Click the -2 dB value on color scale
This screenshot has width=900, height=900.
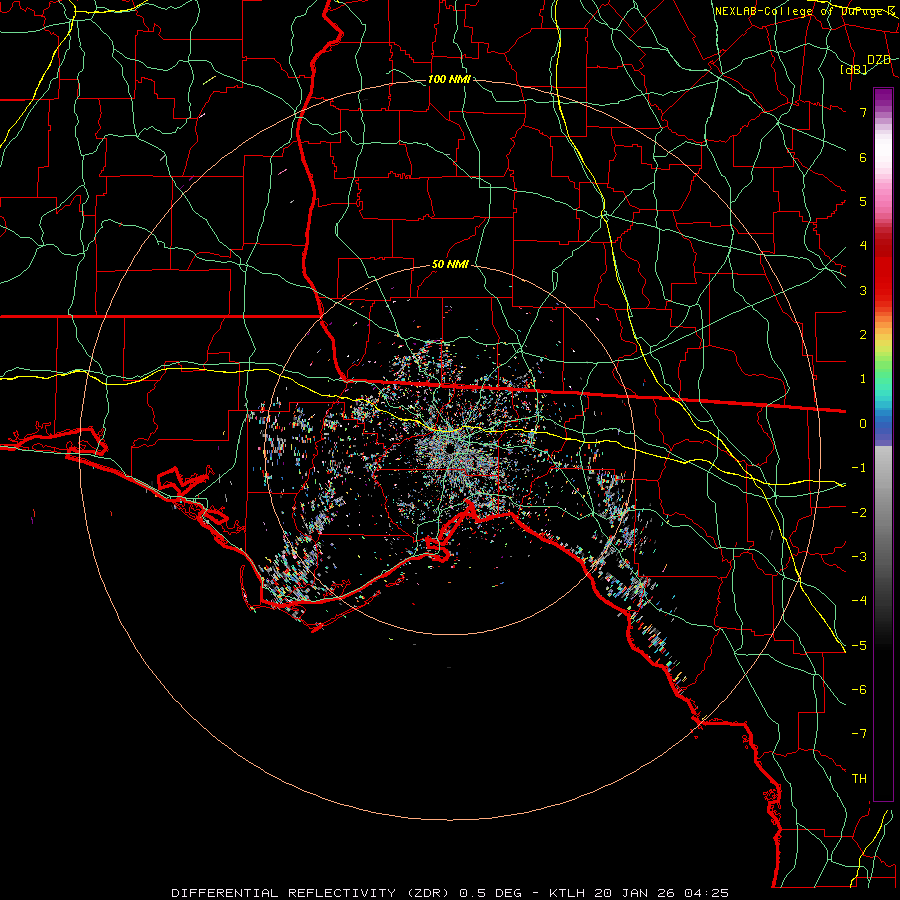[x=859, y=513]
